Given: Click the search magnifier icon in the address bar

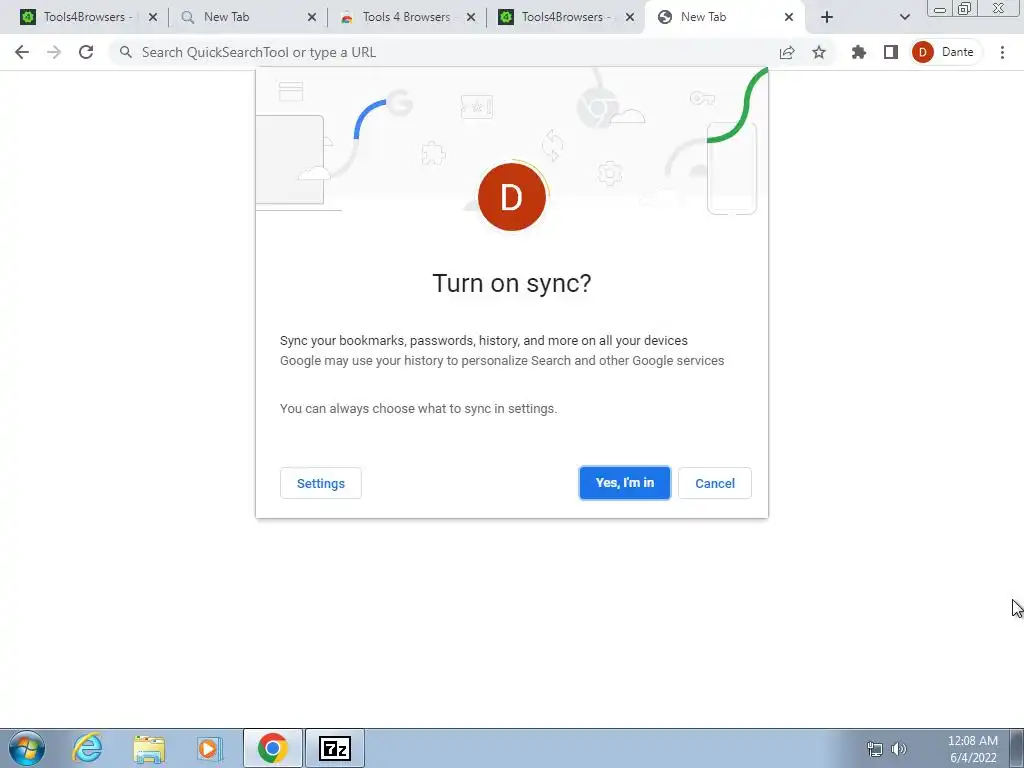Looking at the screenshot, I should tap(126, 52).
